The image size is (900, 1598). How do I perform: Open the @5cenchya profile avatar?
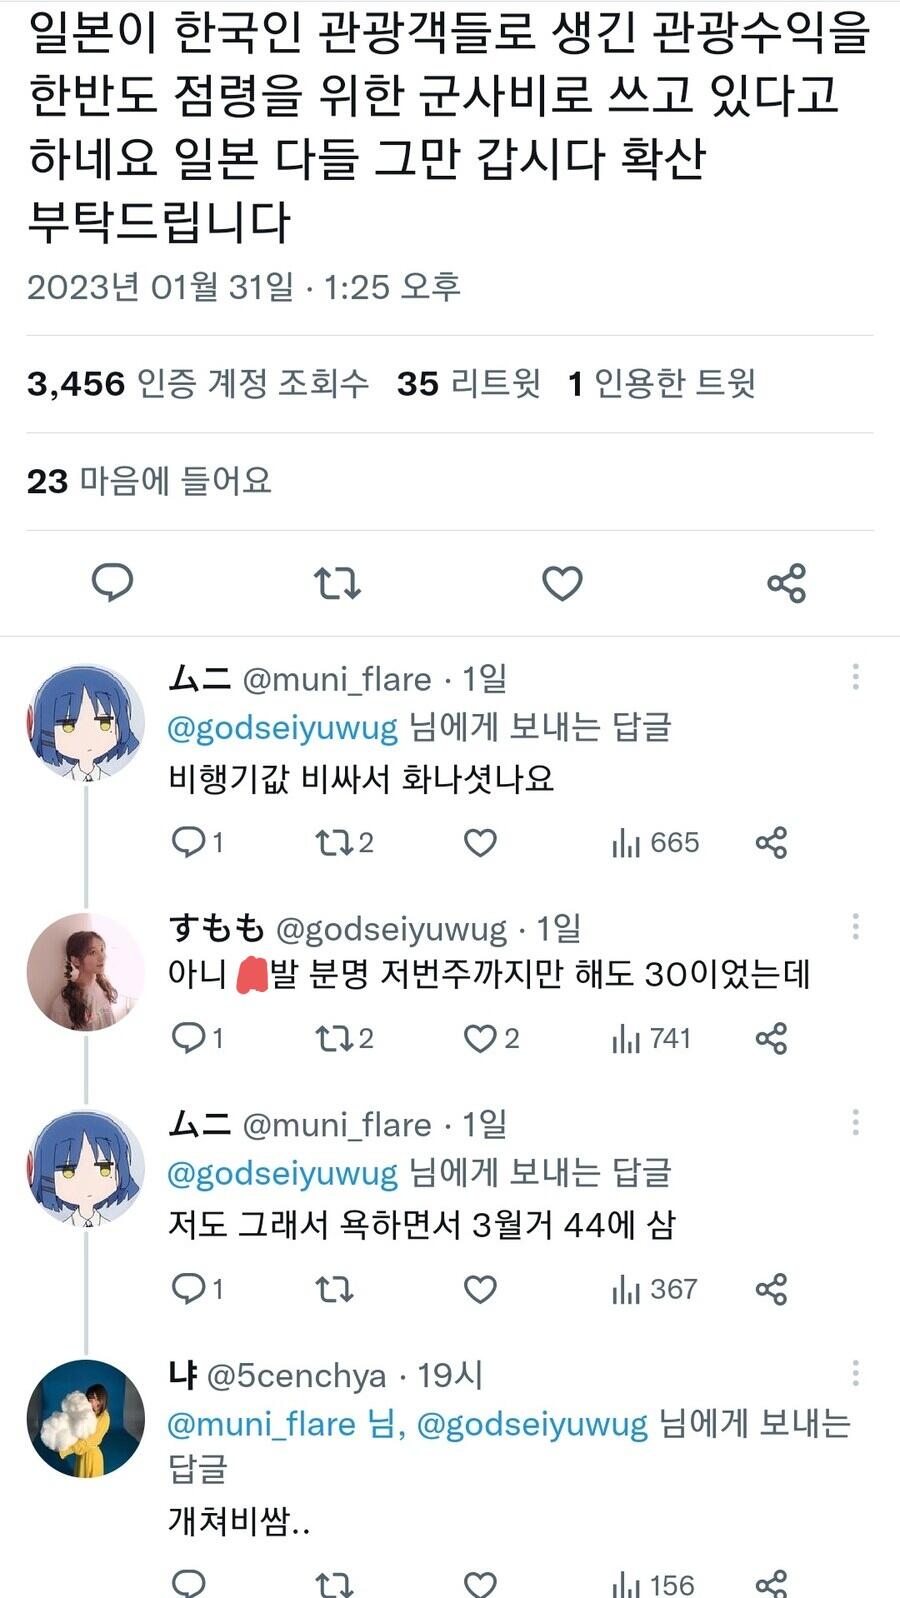pyautogui.click(x=85, y=1418)
